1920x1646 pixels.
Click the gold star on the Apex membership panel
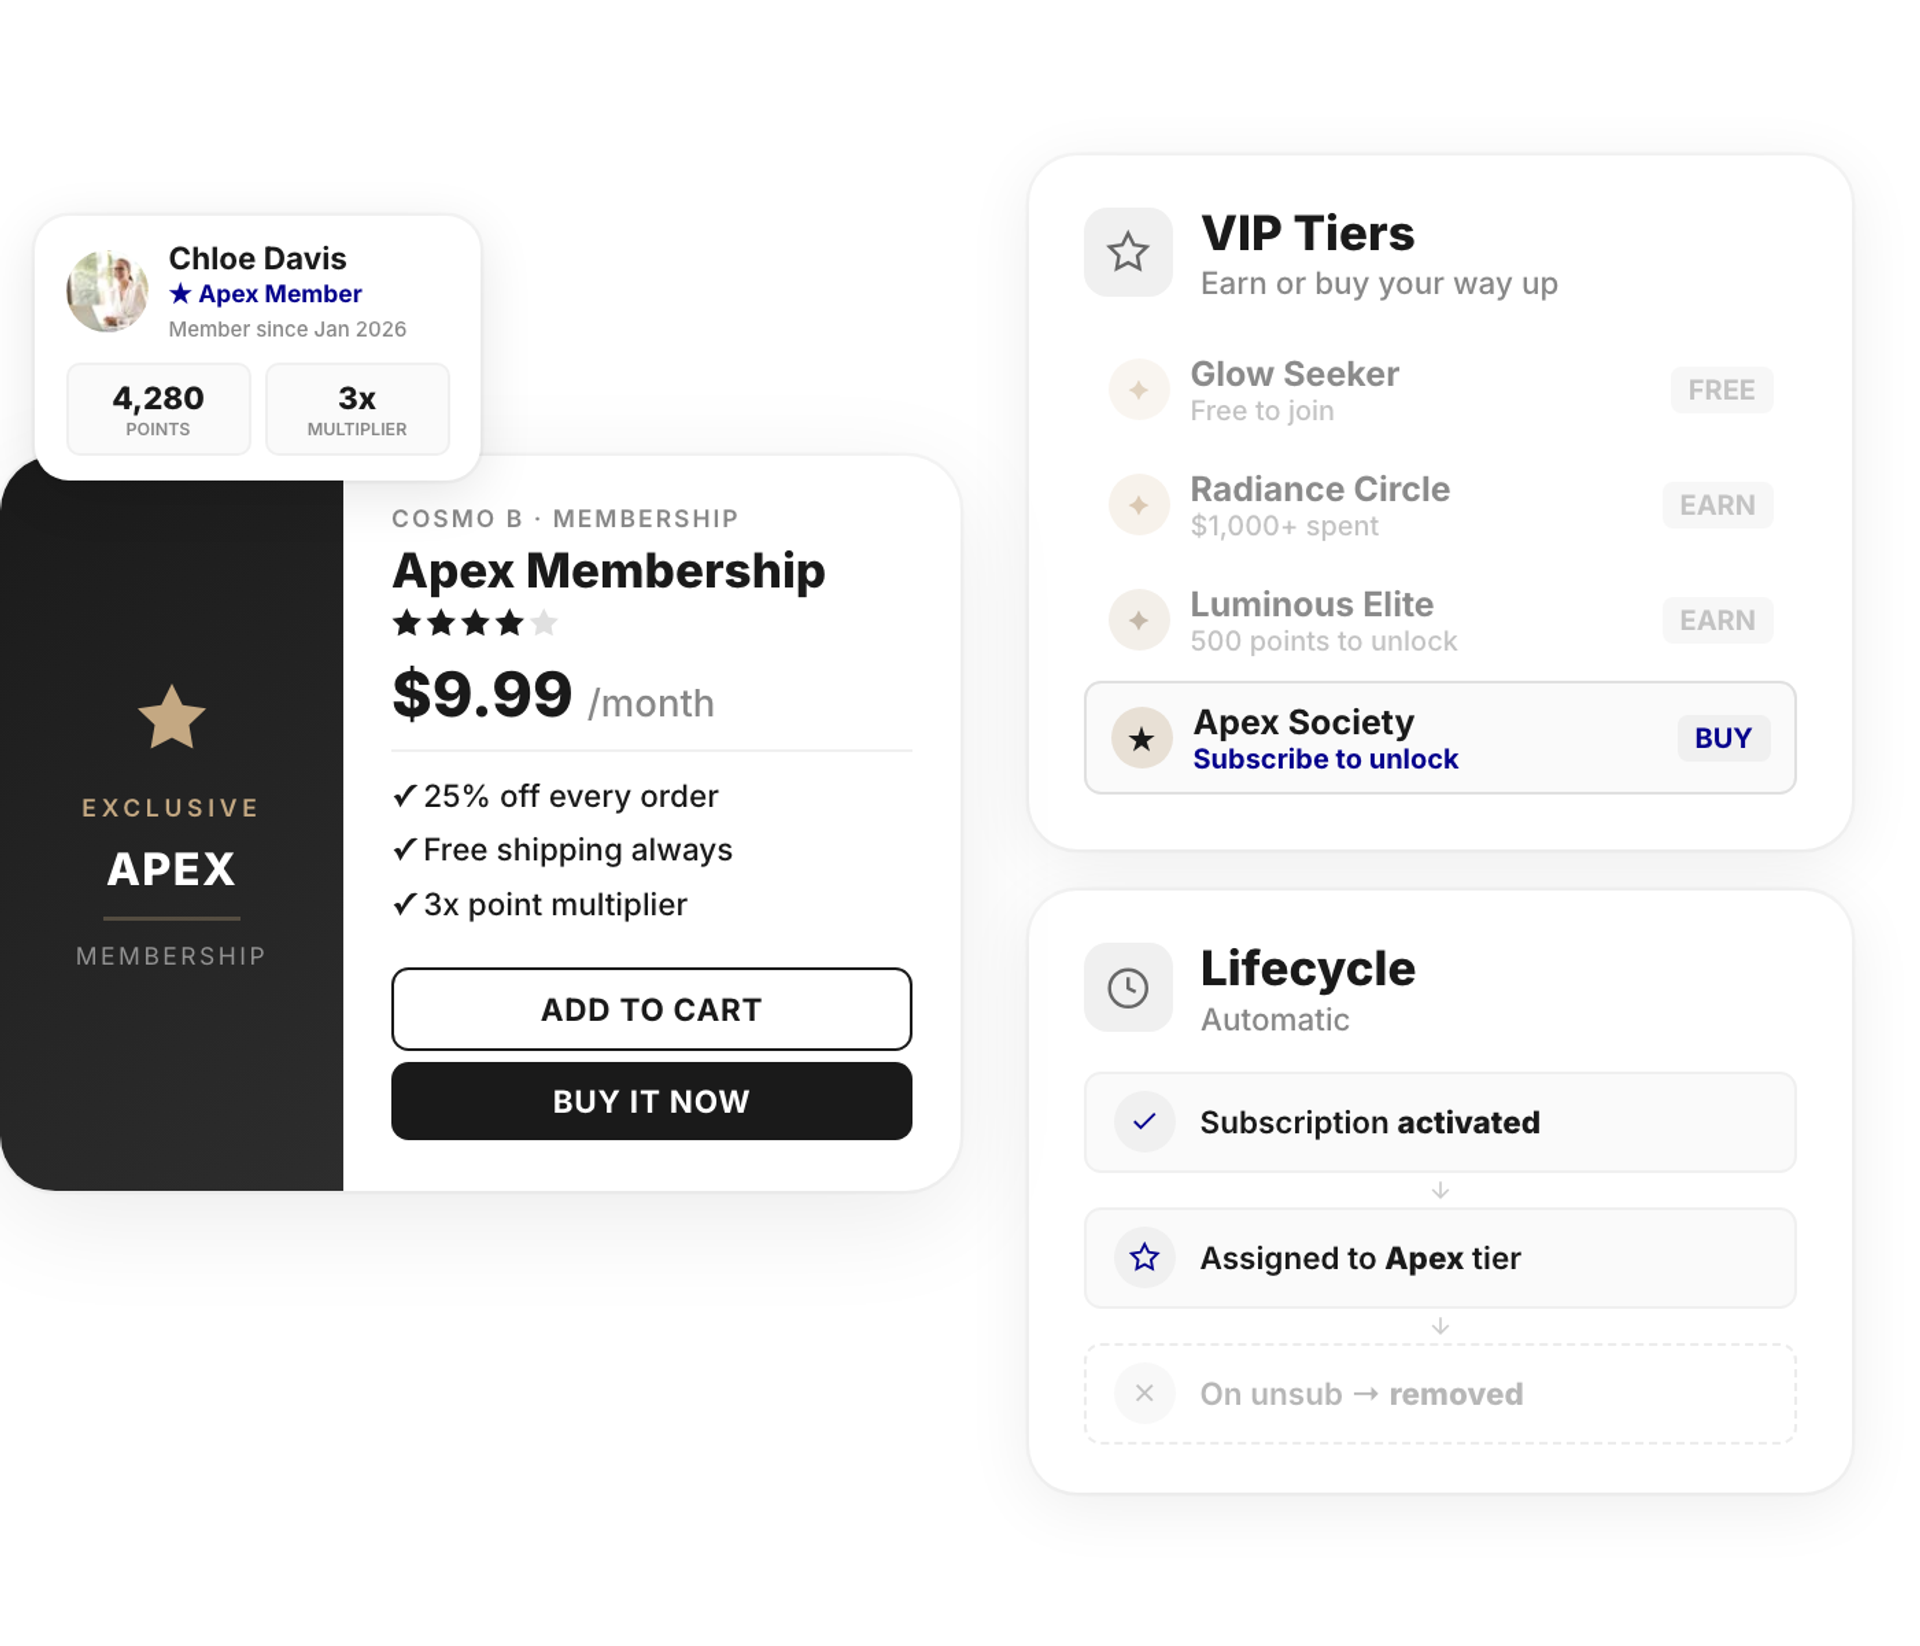pyautogui.click(x=172, y=716)
